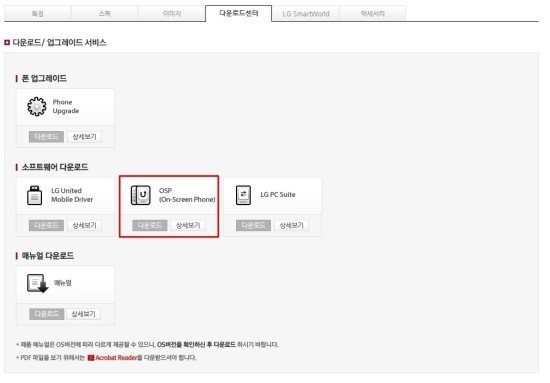Image resolution: width=550 pixels, height=383 pixels.
Task: Click the Phone Upgrade gear icon
Action: point(36,106)
